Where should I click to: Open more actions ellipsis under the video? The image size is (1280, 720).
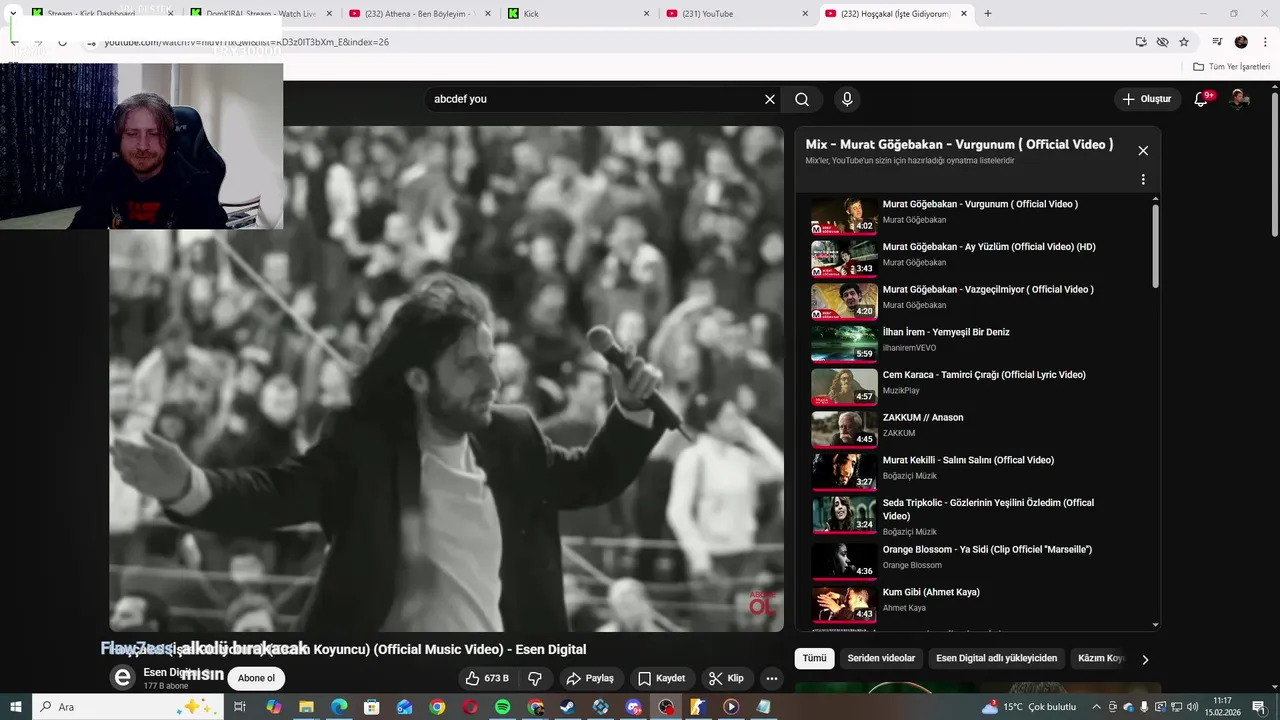point(772,678)
